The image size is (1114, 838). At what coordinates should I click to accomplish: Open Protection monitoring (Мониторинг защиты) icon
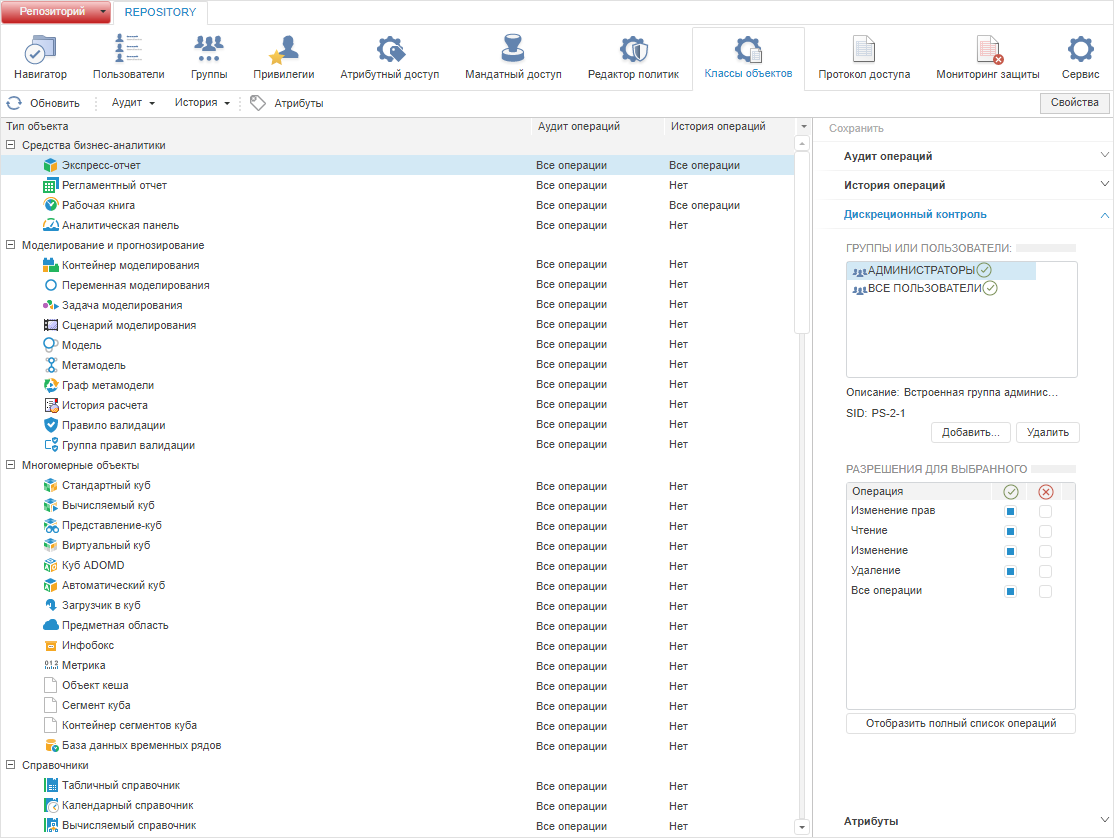(987, 50)
